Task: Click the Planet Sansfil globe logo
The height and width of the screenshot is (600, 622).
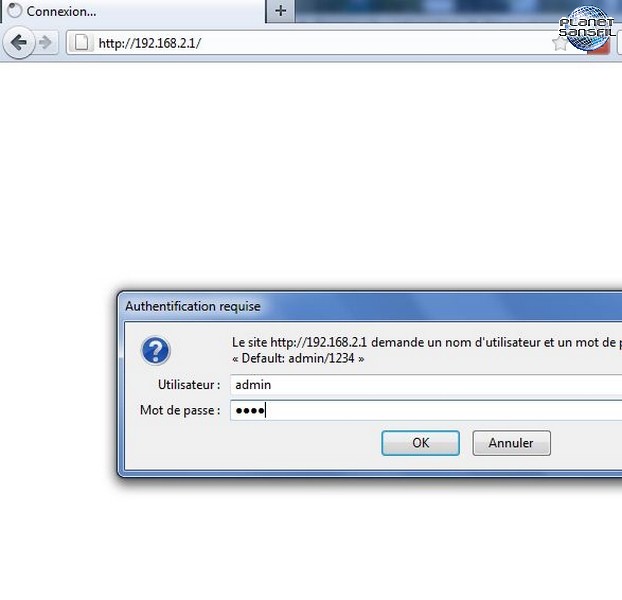Action: tap(587, 28)
